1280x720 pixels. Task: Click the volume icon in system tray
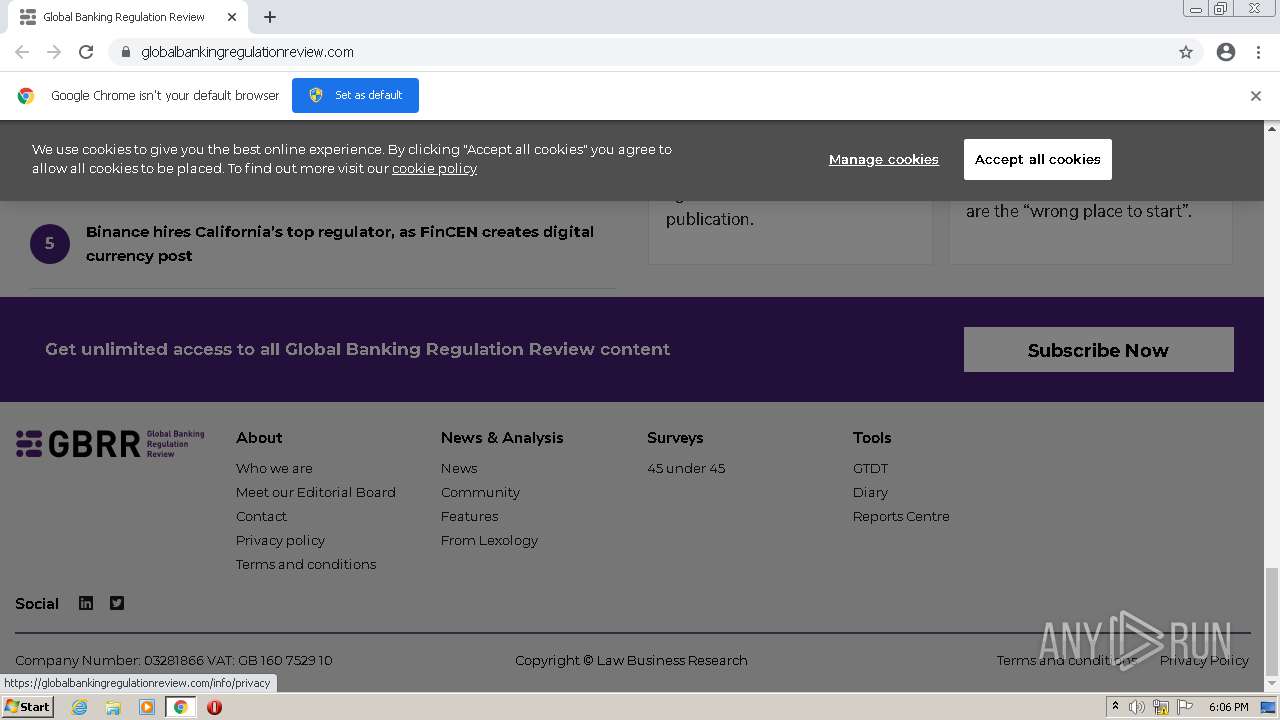(1137, 707)
